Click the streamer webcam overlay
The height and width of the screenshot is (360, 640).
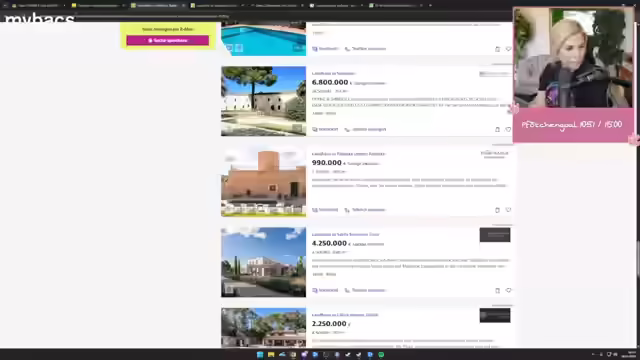[573, 58]
